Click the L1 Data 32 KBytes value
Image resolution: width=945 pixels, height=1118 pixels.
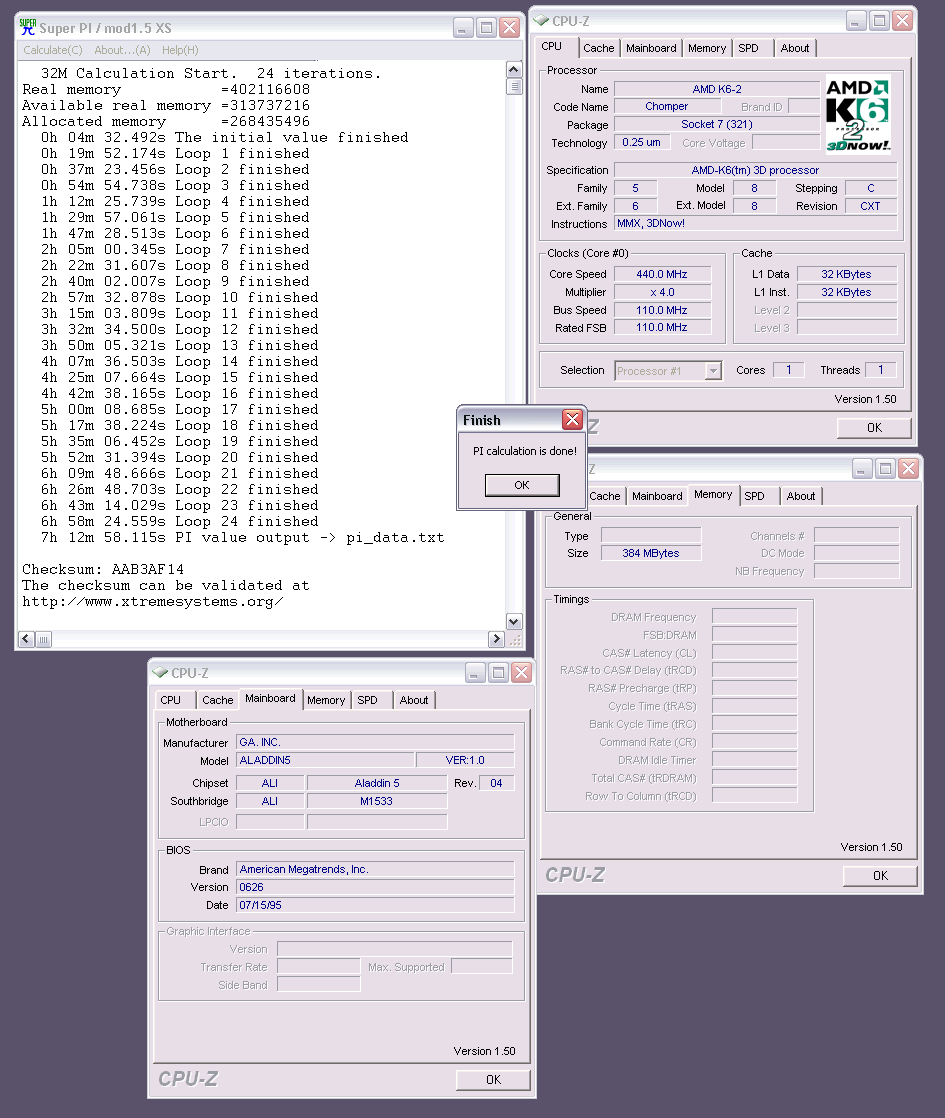pos(847,274)
